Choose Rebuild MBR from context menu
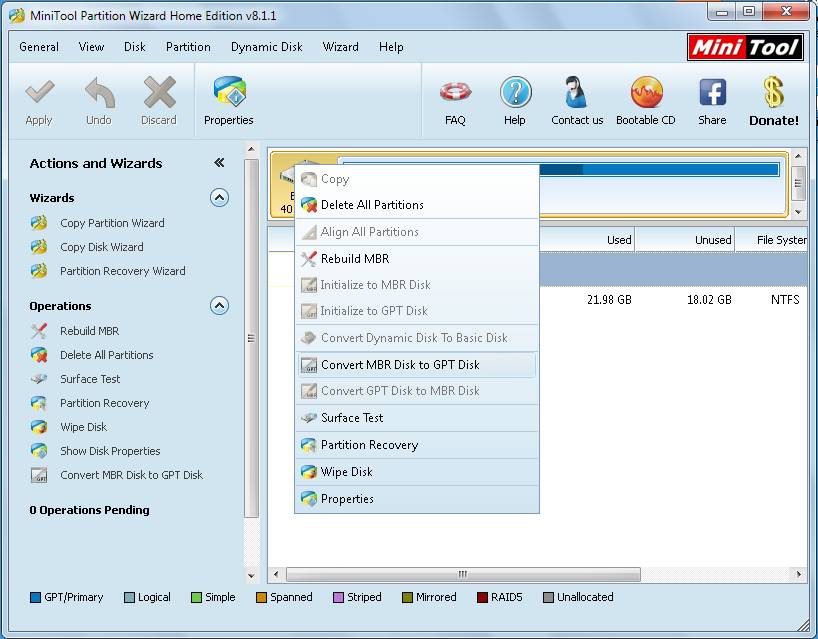The width and height of the screenshot is (818, 639). [417, 259]
